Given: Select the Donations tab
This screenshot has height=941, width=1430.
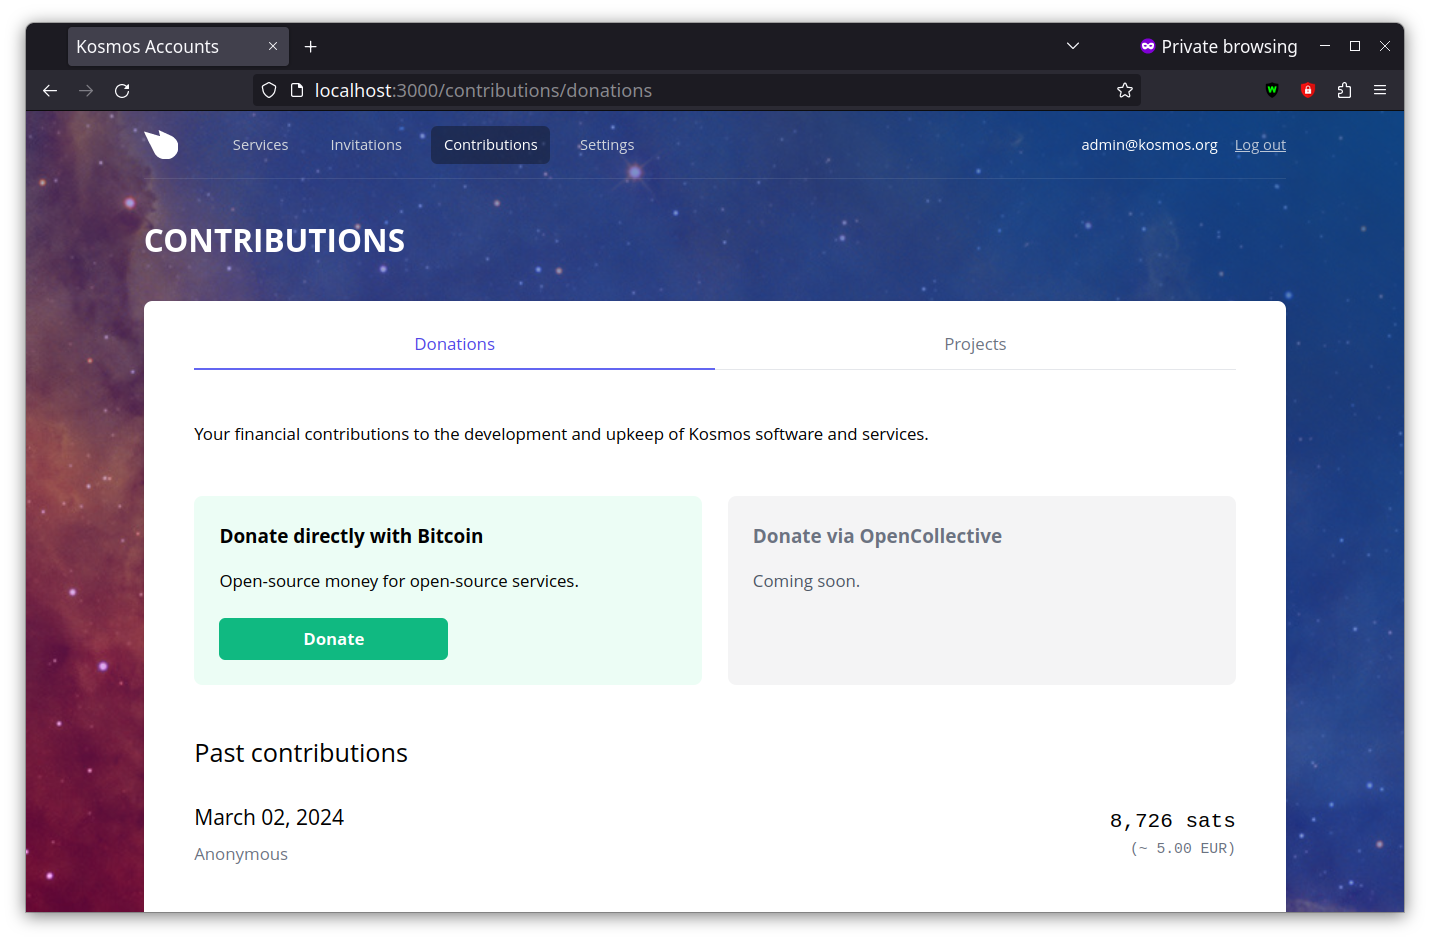Looking at the screenshot, I should (x=454, y=344).
